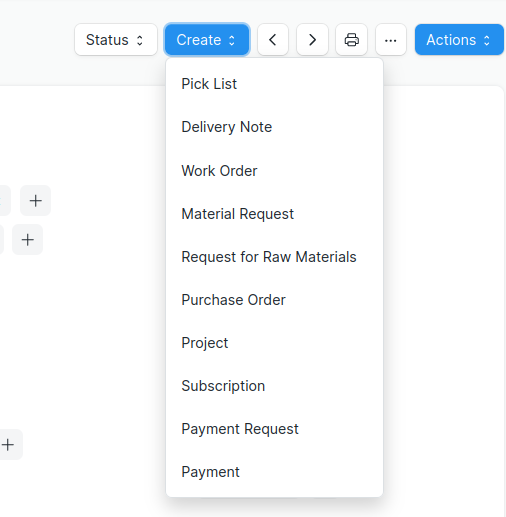Click the printer icon
The width and height of the screenshot is (506, 517).
351,40
